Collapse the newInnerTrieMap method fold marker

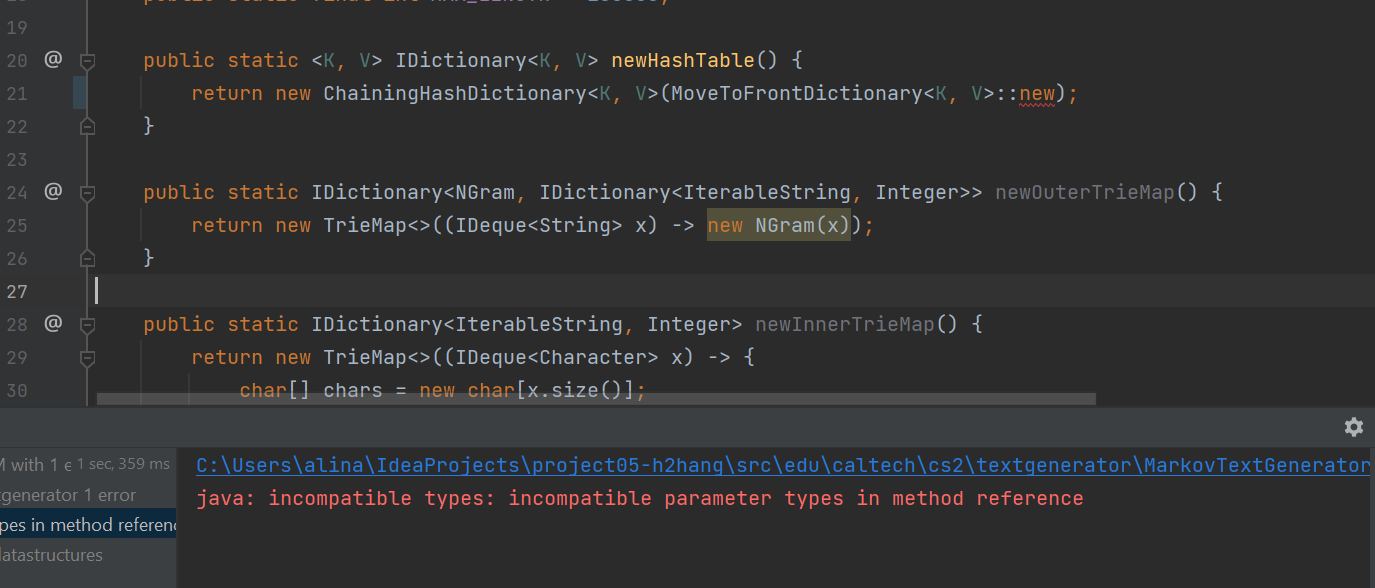pos(87,325)
